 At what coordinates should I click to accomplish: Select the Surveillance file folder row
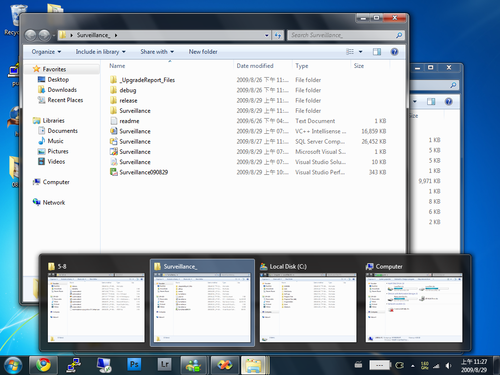pos(248,111)
